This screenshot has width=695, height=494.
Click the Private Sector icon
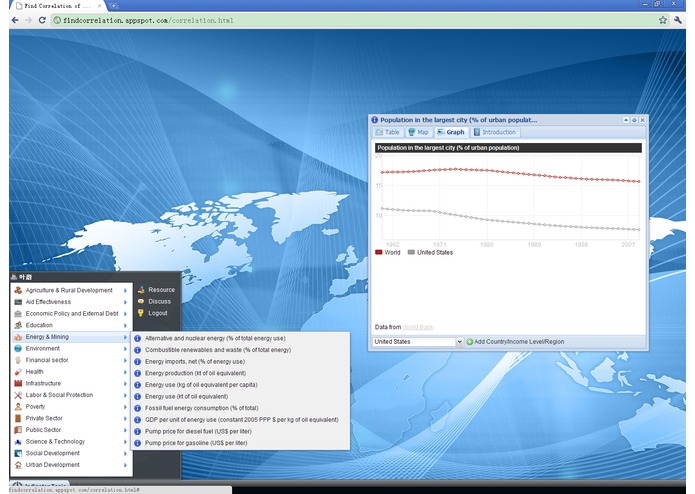point(18,418)
